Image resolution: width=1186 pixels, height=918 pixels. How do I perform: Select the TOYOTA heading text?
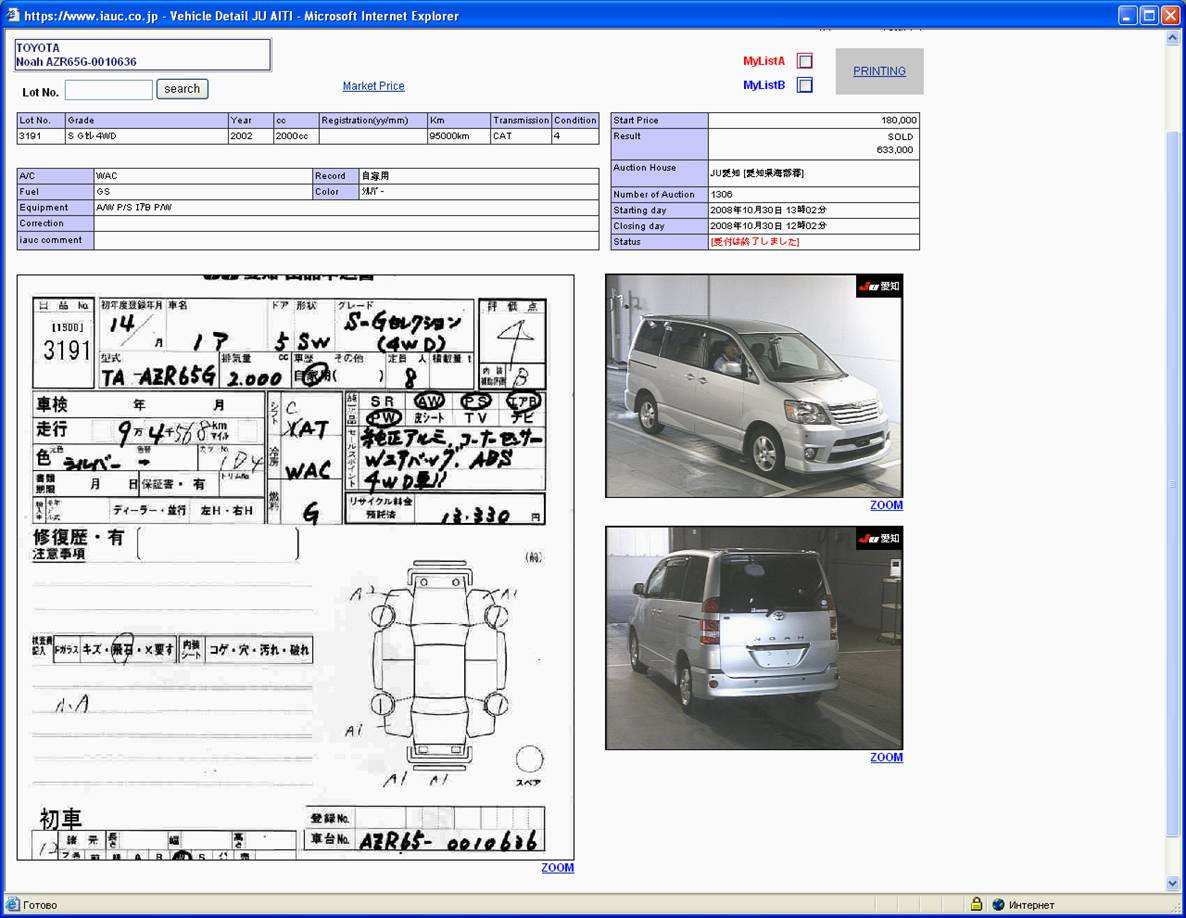click(38, 48)
